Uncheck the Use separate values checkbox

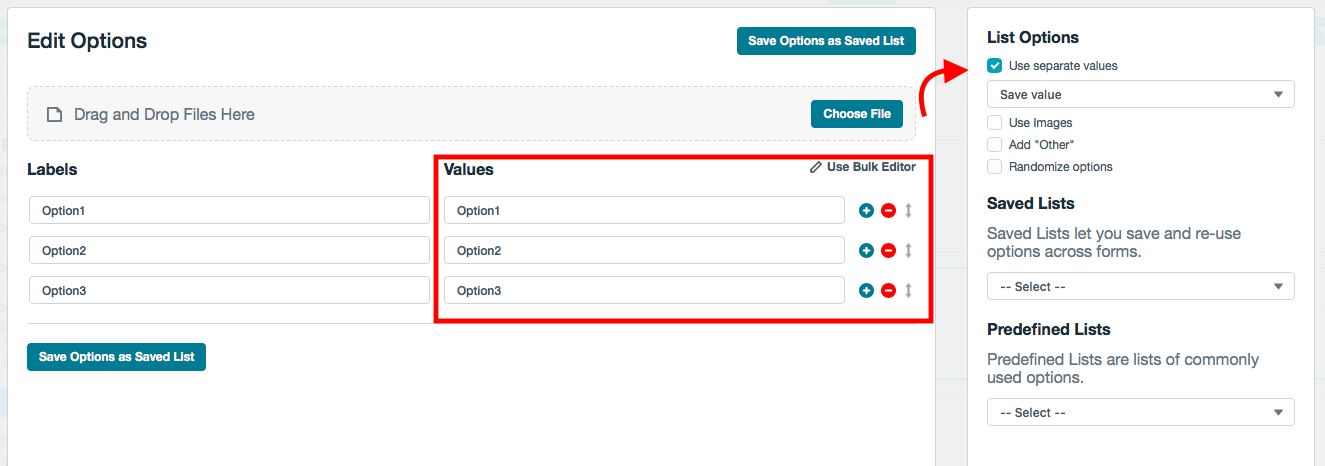pos(995,66)
